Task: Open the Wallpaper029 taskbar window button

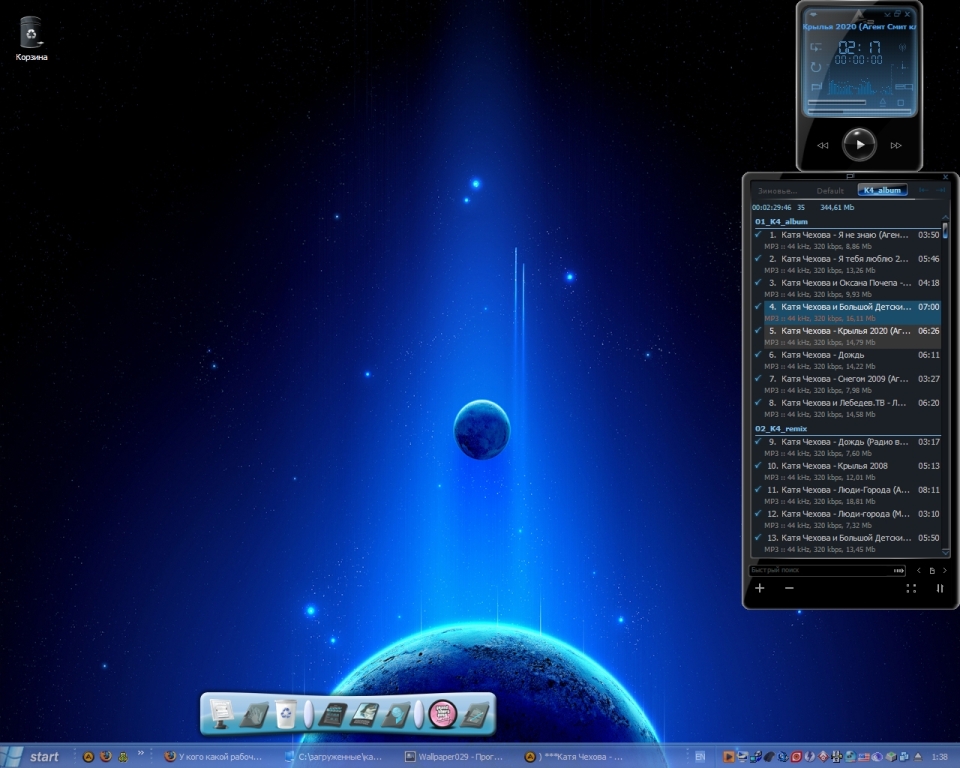Action: pyautogui.click(x=455, y=757)
